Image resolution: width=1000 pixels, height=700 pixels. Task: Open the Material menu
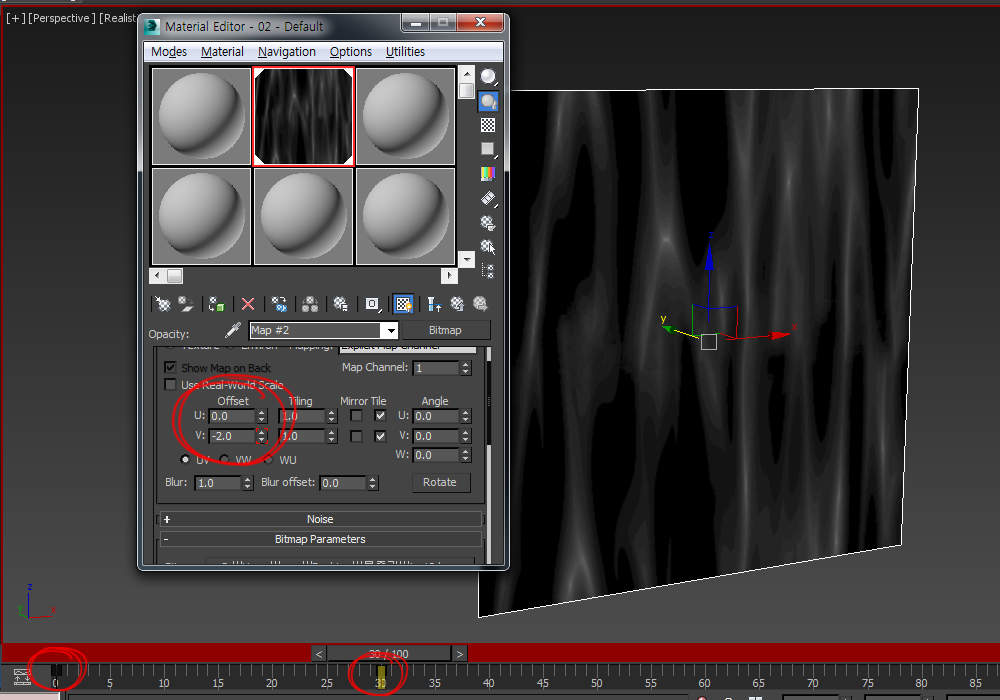click(222, 52)
